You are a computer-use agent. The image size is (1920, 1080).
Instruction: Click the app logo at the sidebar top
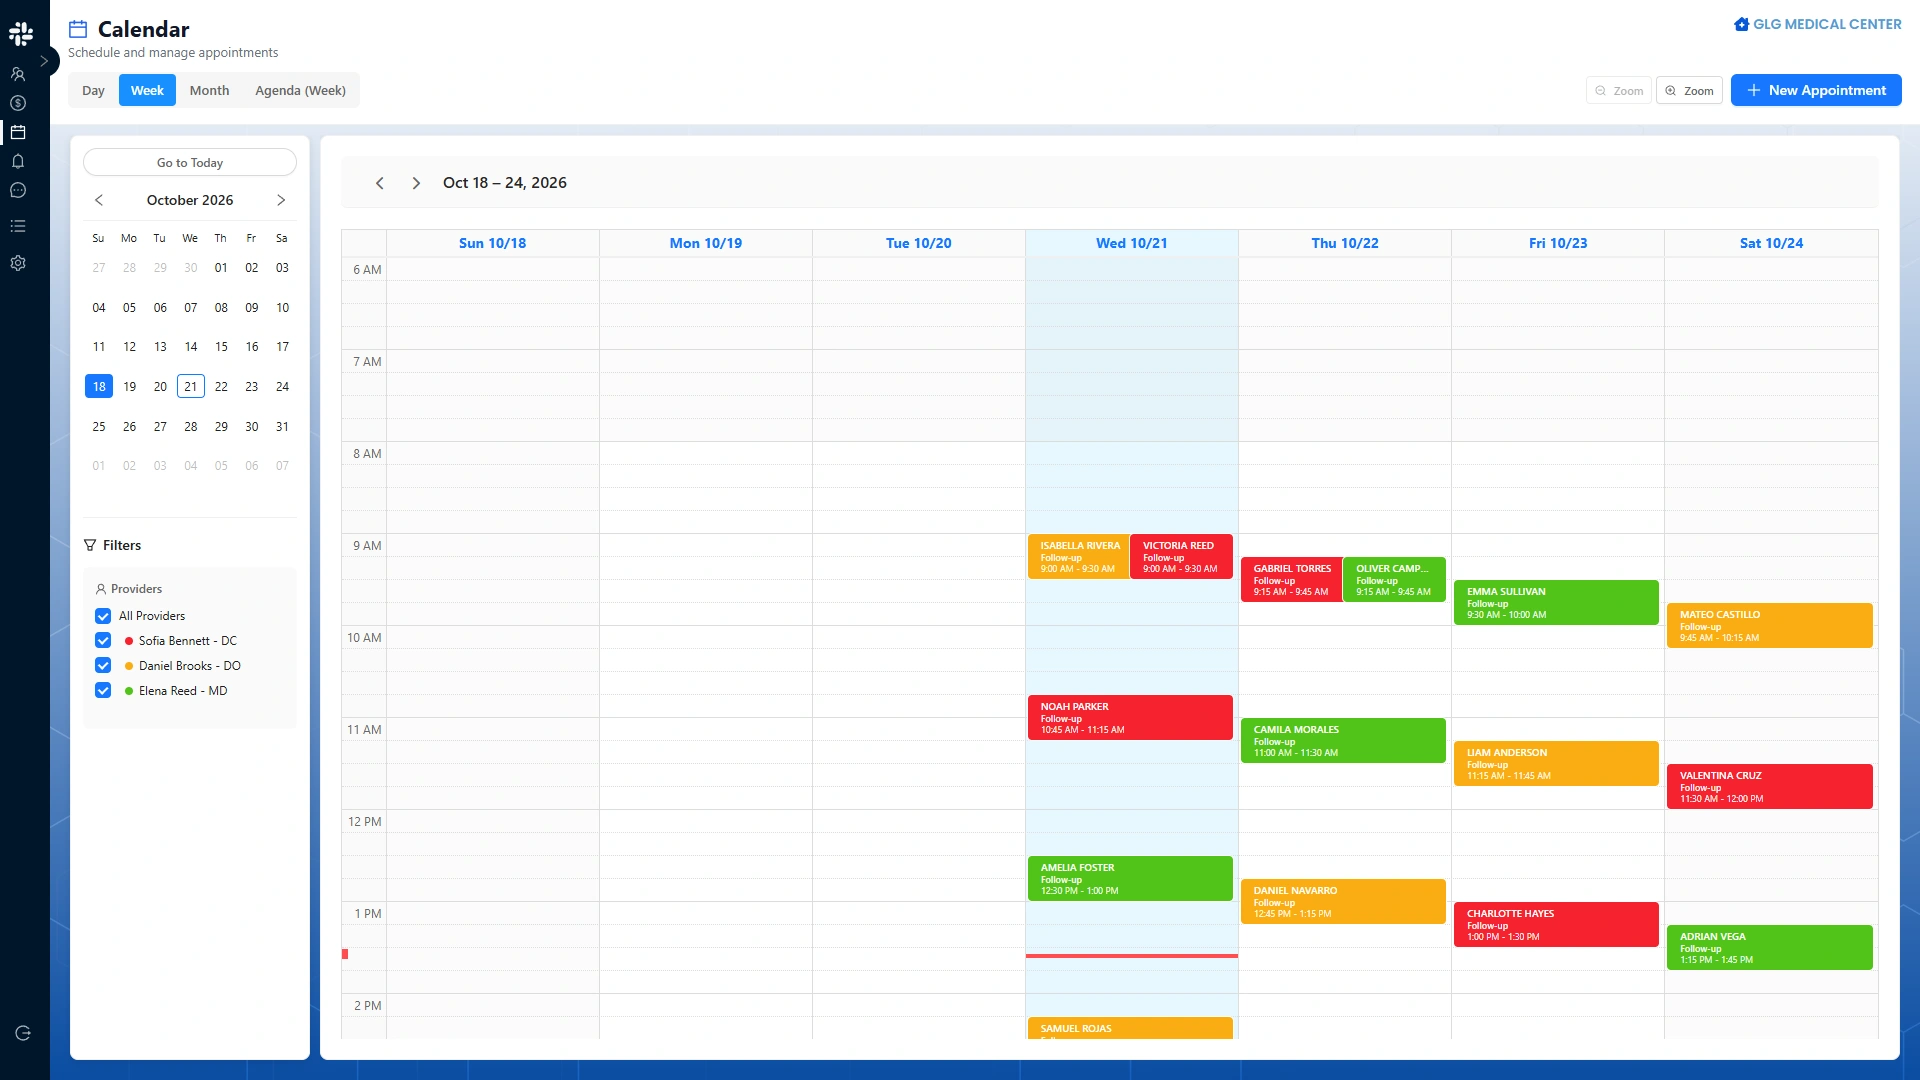[21, 34]
